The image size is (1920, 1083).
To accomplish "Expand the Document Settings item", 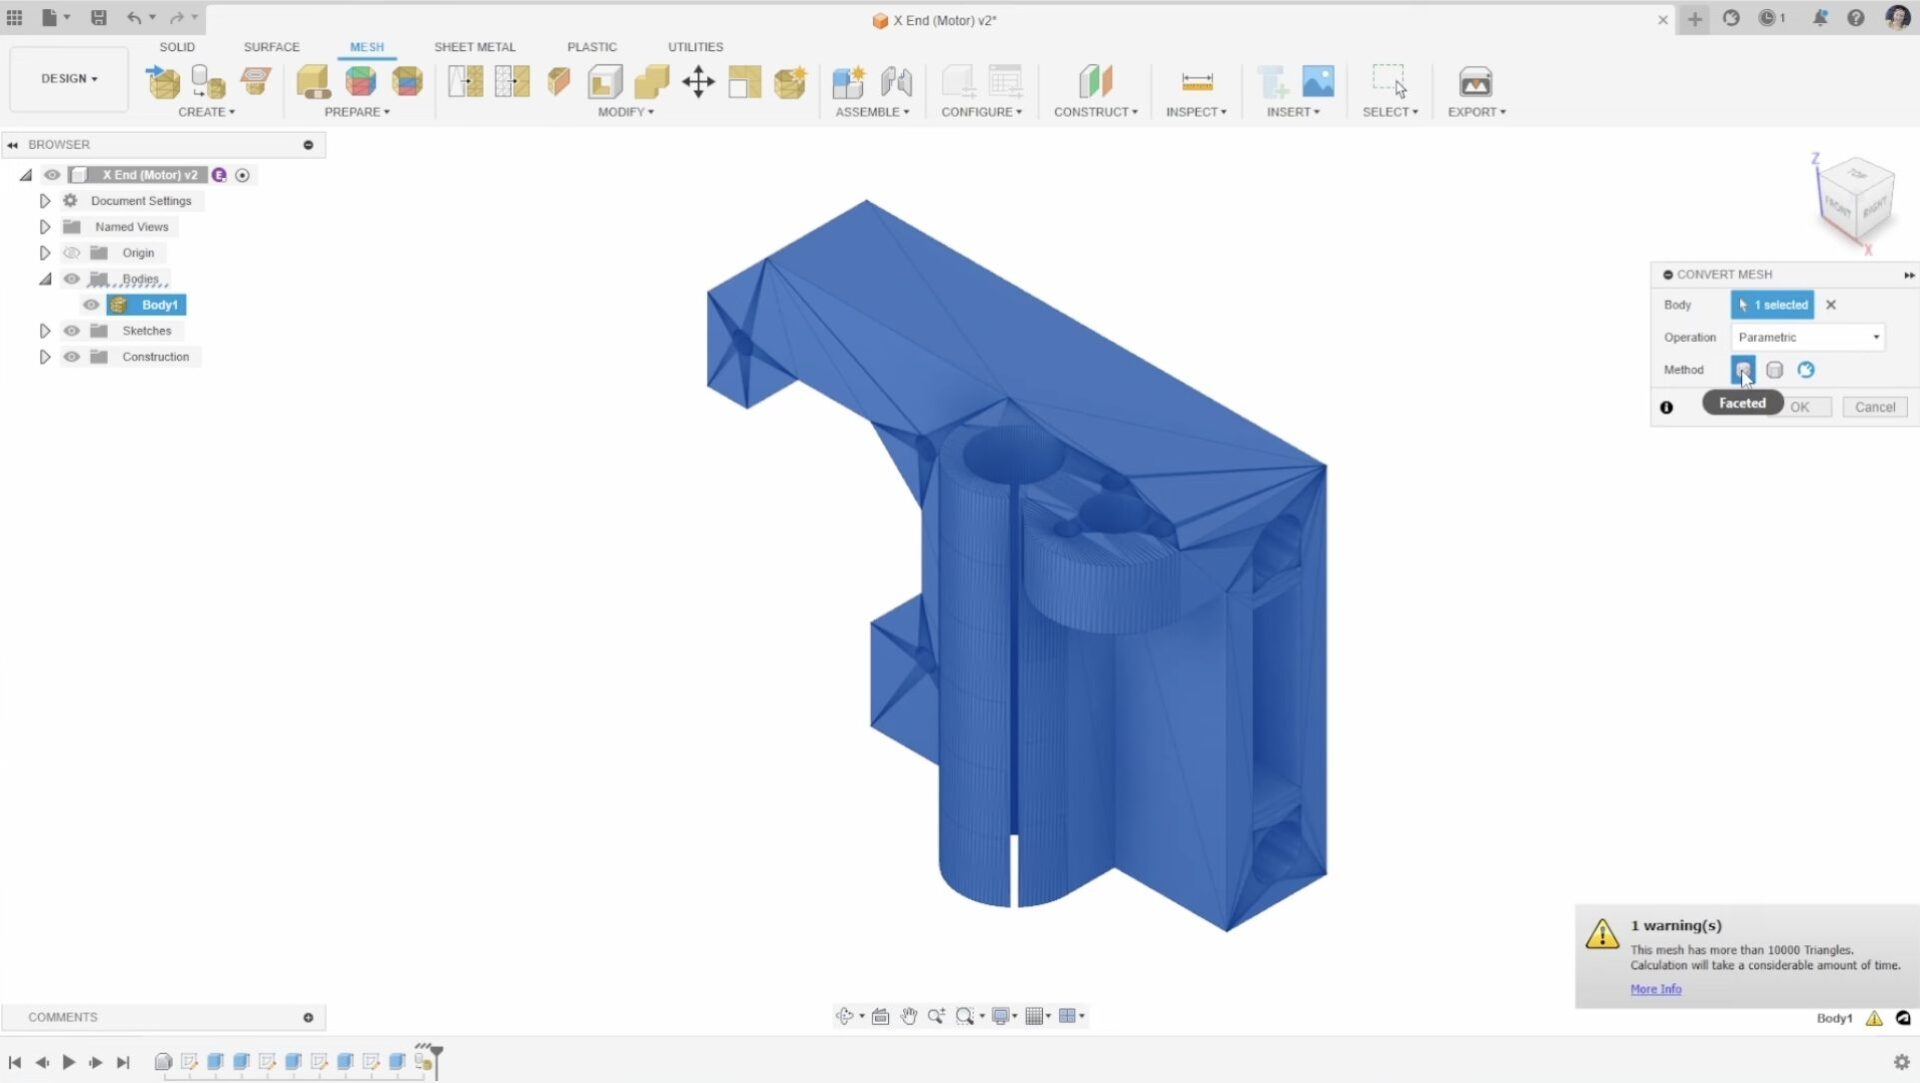I will (x=45, y=200).
